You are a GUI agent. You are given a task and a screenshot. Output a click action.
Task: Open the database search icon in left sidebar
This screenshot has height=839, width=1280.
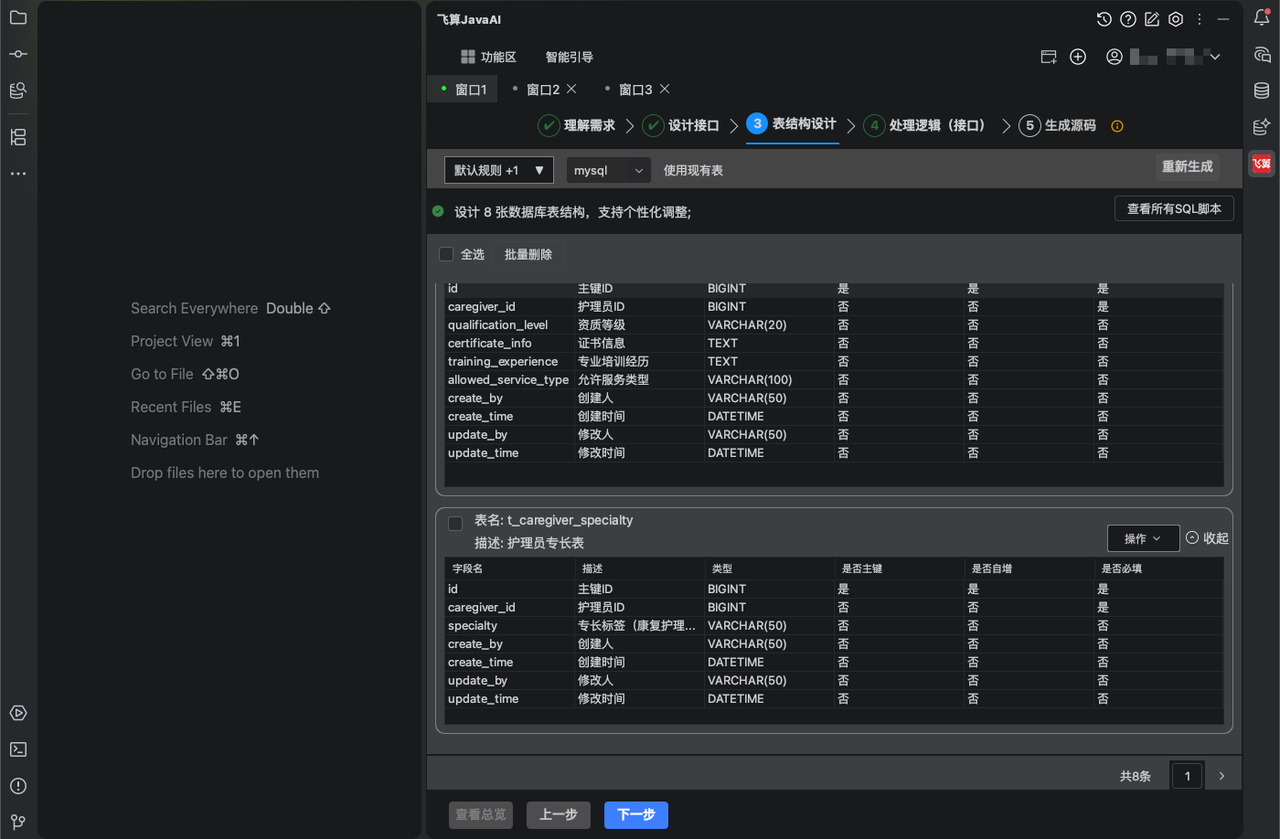pos(18,90)
